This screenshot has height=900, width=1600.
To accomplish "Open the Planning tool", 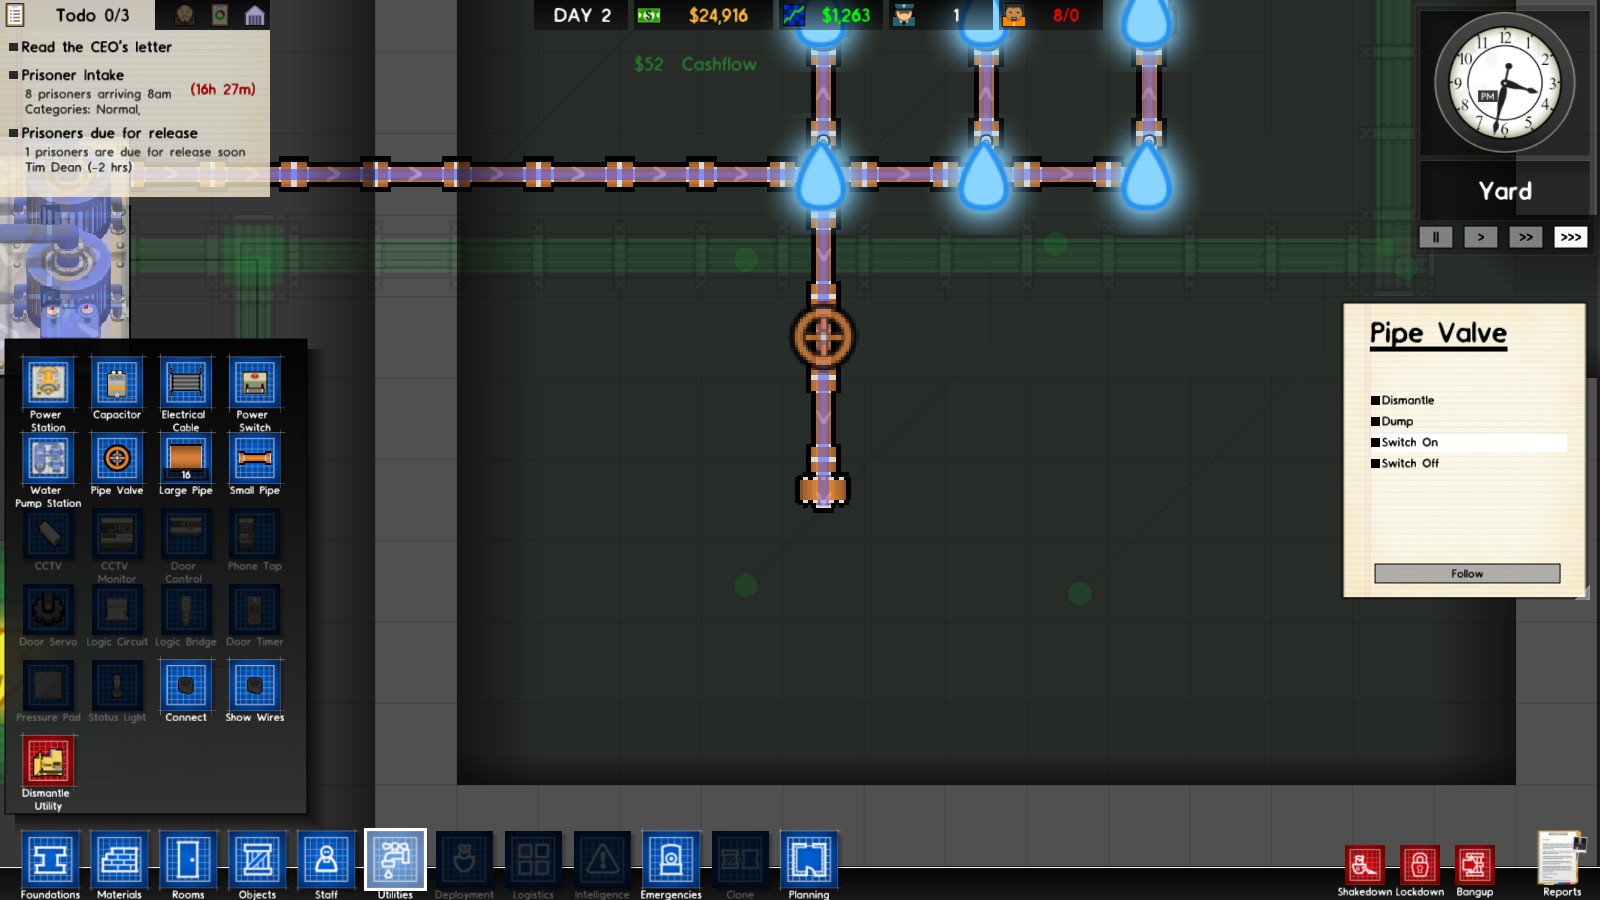I will (809, 859).
